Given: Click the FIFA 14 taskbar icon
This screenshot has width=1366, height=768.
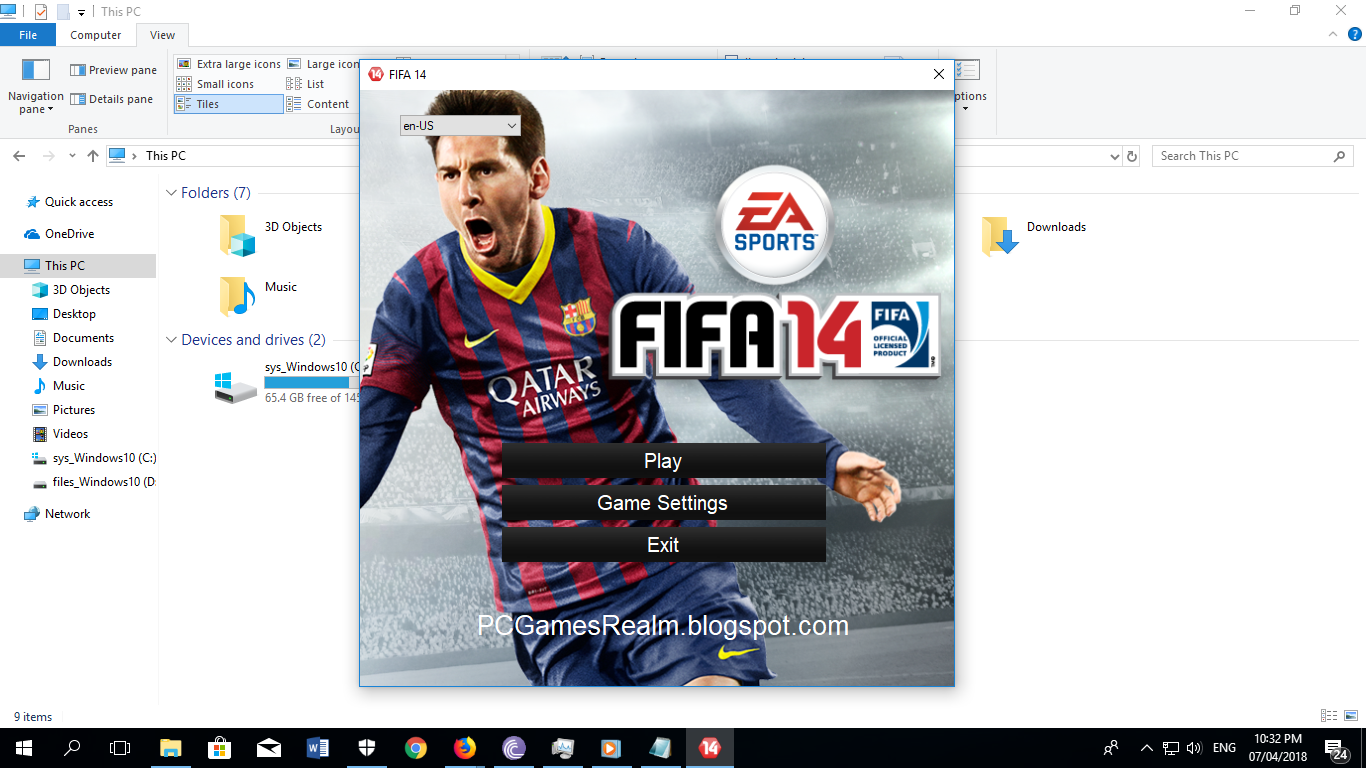Looking at the screenshot, I should tap(710, 748).
